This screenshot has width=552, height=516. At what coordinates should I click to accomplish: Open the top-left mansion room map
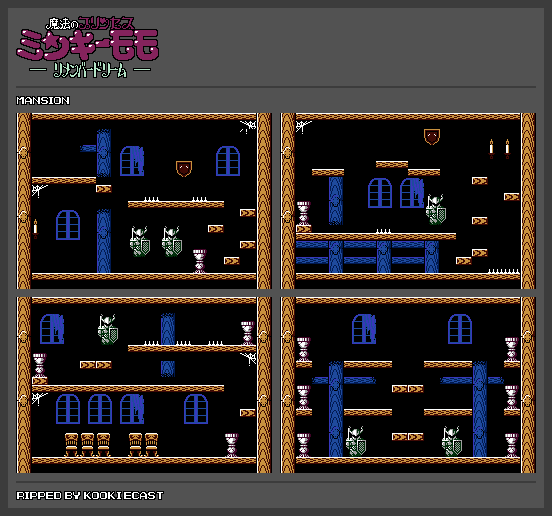144,201
